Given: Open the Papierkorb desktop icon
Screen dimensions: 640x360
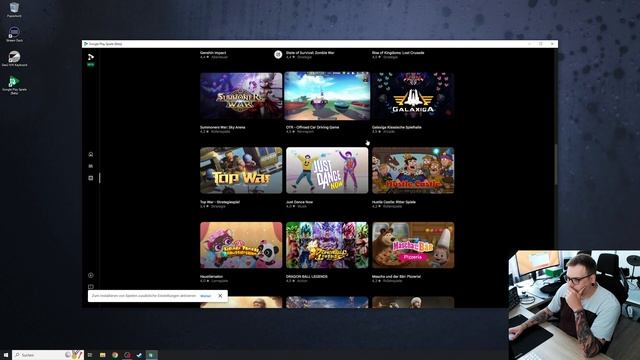Looking at the screenshot, I should point(14,10).
